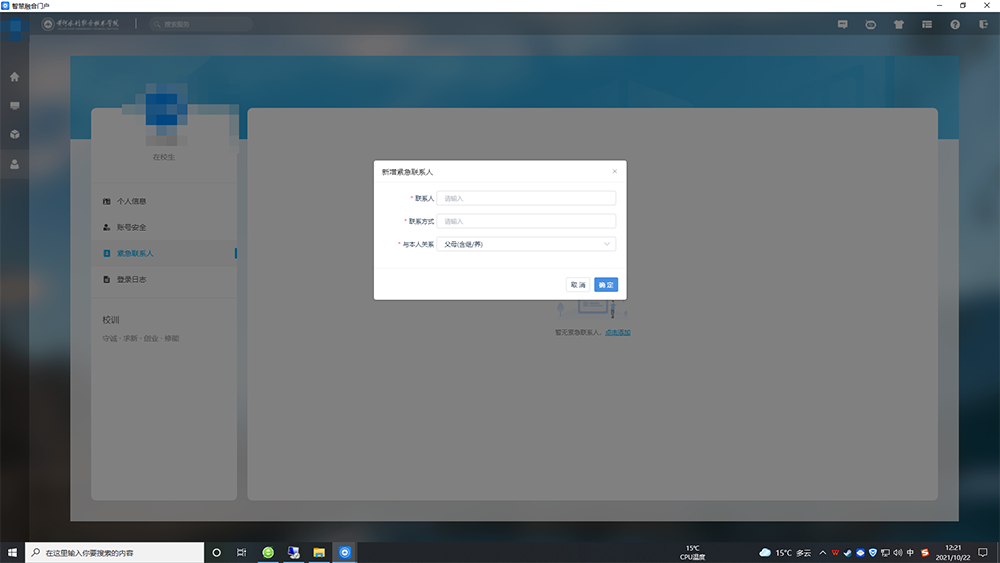Image resolution: width=1000 pixels, height=563 pixels.
Task: Click the list layout icon in top bar
Action: click(x=927, y=24)
